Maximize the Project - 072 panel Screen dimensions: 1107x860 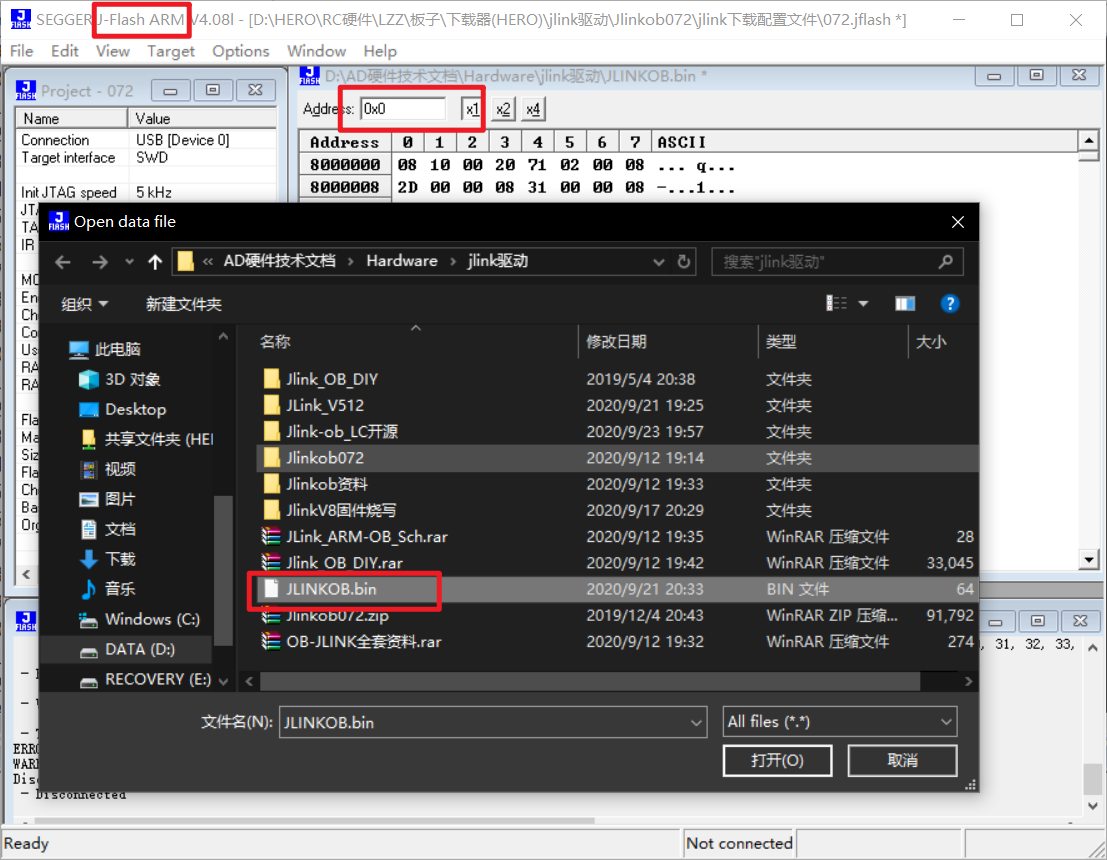pyautogui.click(x=213, y=90)
